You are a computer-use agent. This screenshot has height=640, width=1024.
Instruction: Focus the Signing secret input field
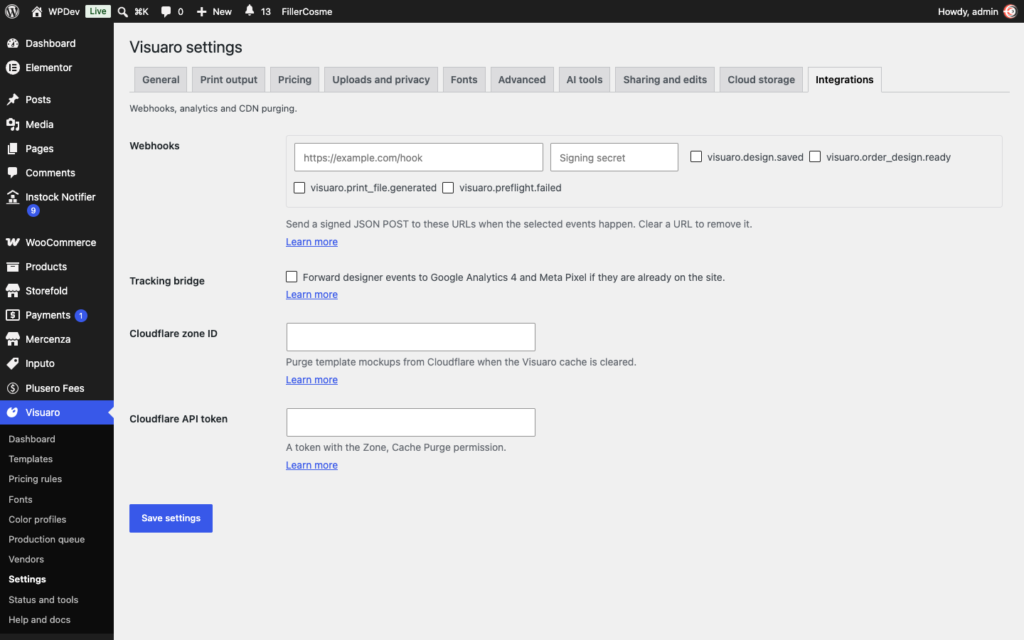pos(615,157)
